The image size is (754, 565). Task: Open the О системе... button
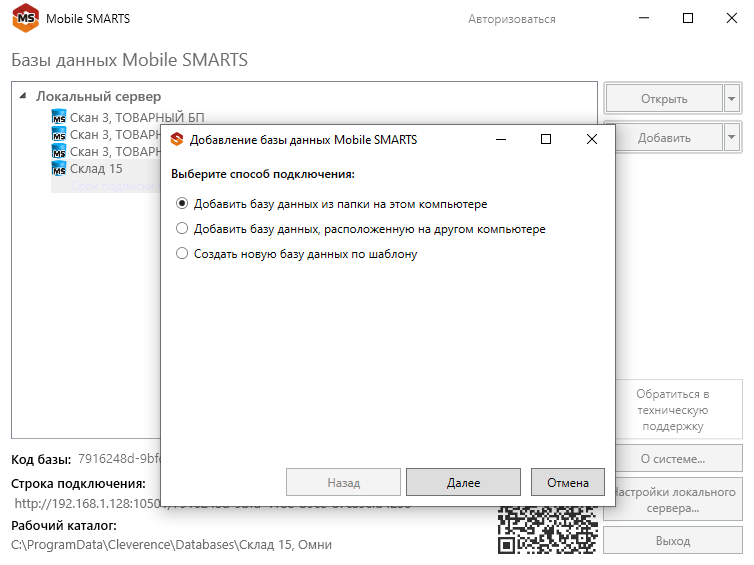pos(673,459)
